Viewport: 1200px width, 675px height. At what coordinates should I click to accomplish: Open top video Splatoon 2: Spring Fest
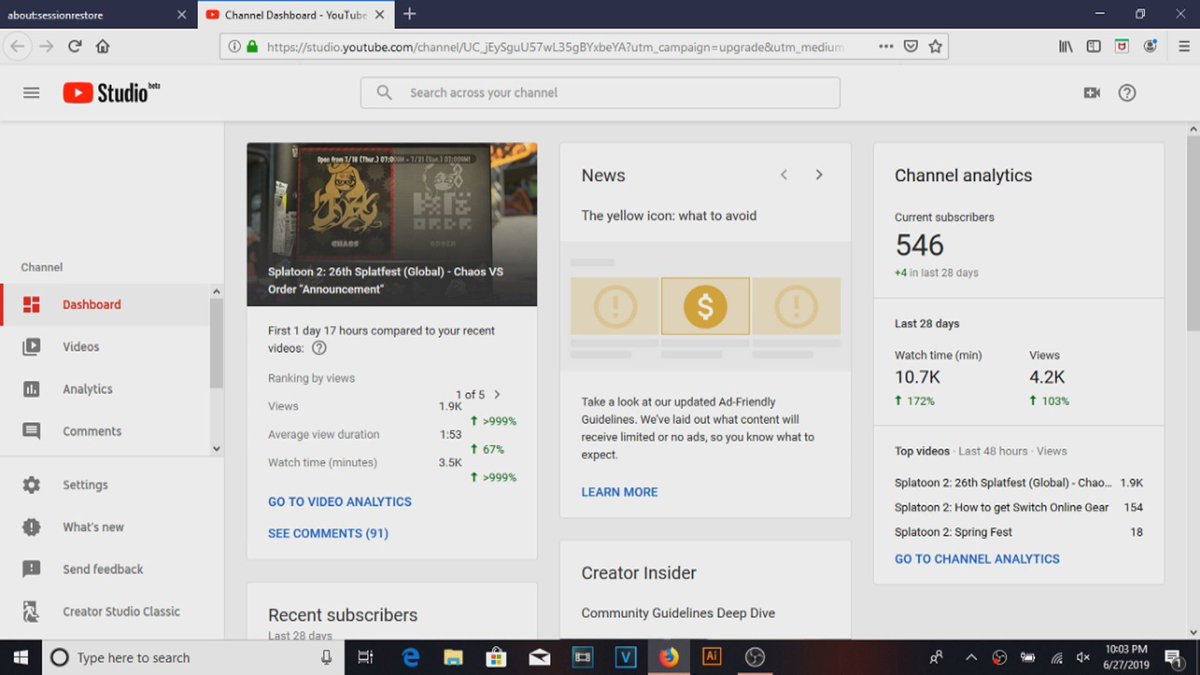pos(953,532)
